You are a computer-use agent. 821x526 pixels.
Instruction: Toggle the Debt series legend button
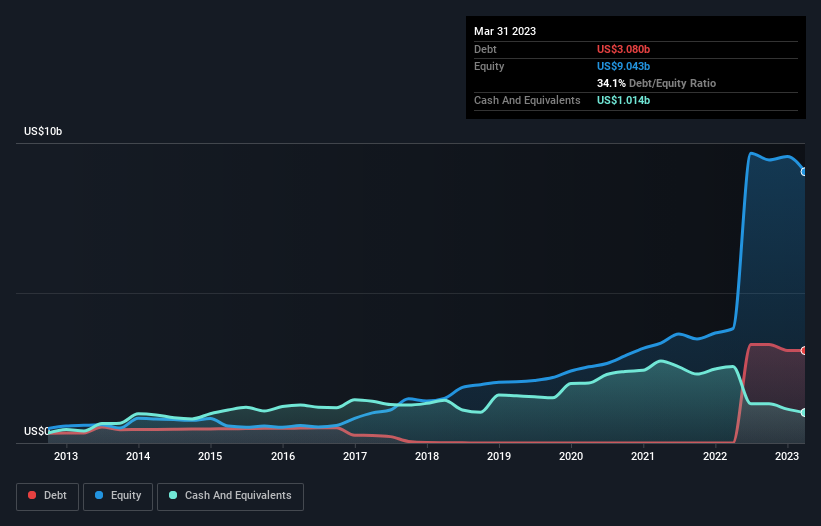click(x=48, y=496)
